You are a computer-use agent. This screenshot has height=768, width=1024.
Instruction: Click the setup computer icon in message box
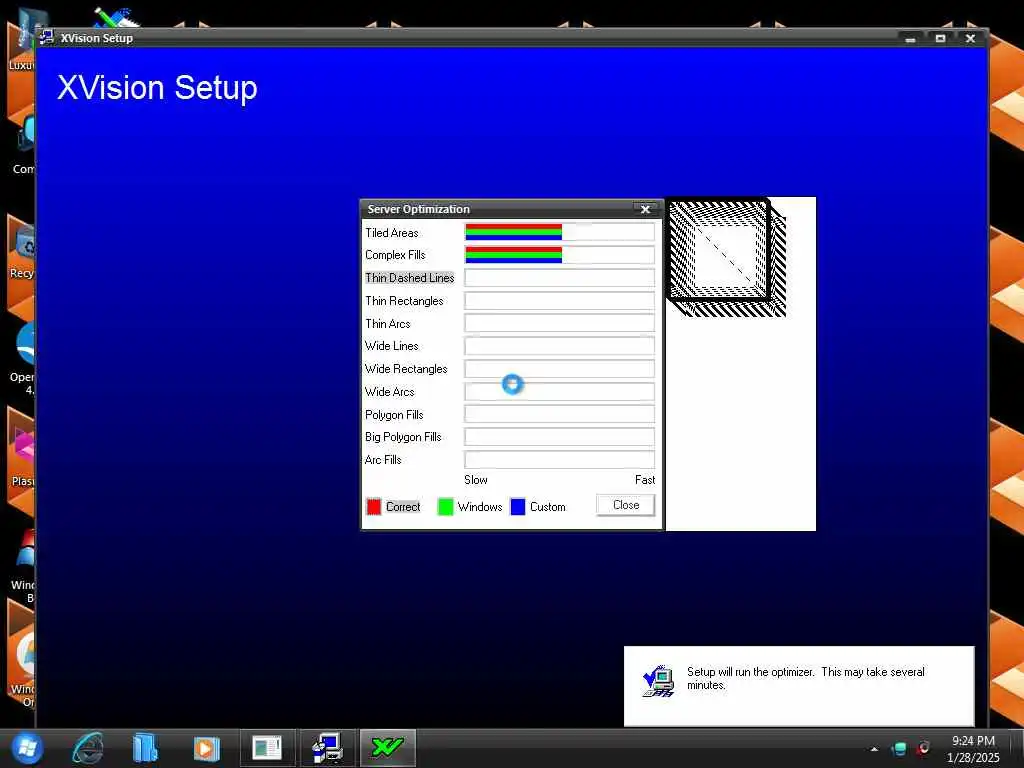tap(658, 681)
